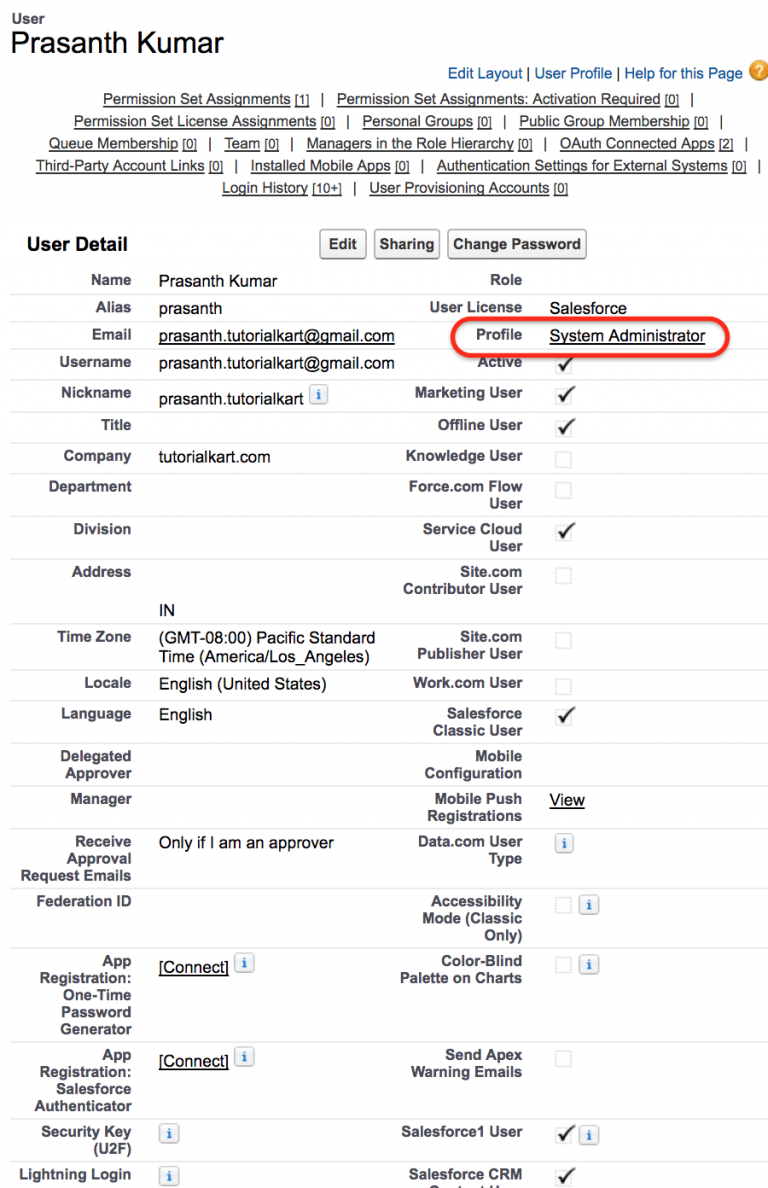Click the Data.com User Type info icon
768x1188 pixels.
(563, 843)
